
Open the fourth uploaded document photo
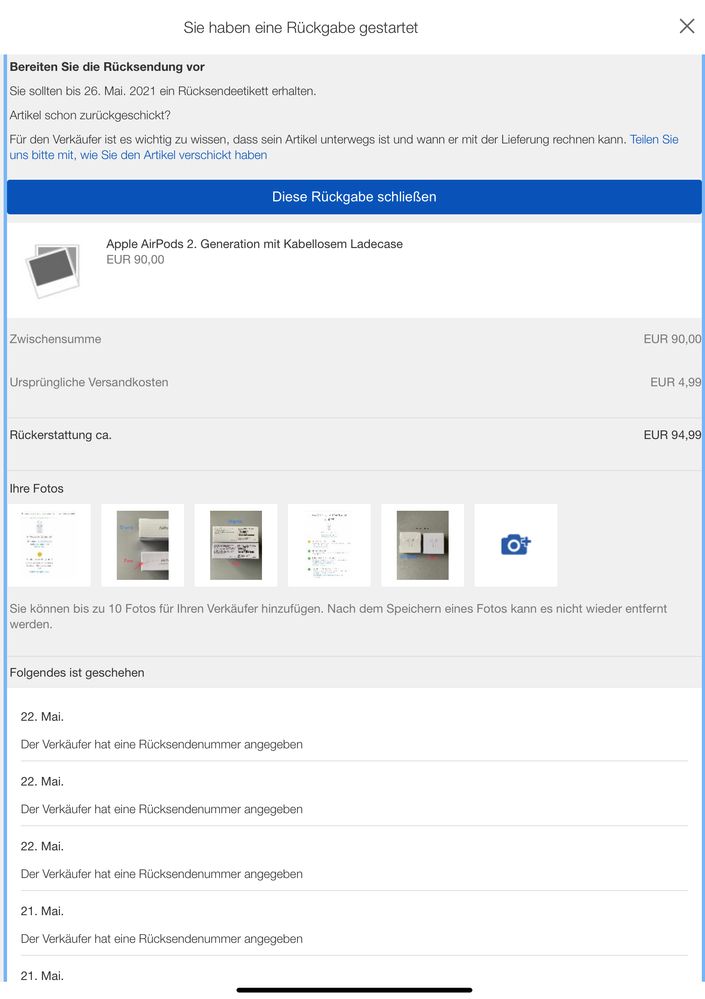click(x=329, y=545)
